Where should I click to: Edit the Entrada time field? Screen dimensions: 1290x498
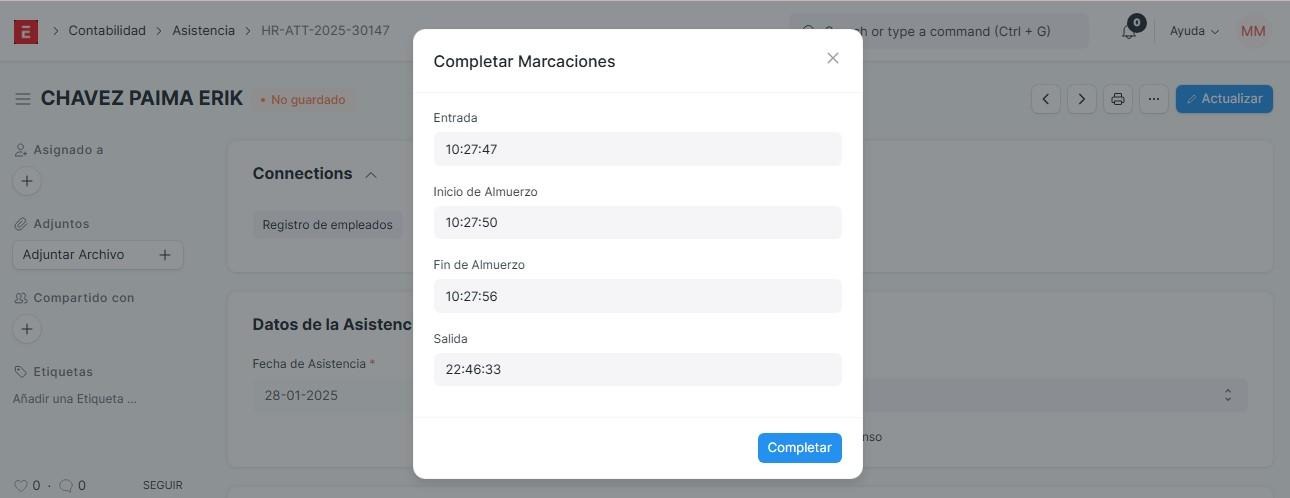[x=637, y=149]
